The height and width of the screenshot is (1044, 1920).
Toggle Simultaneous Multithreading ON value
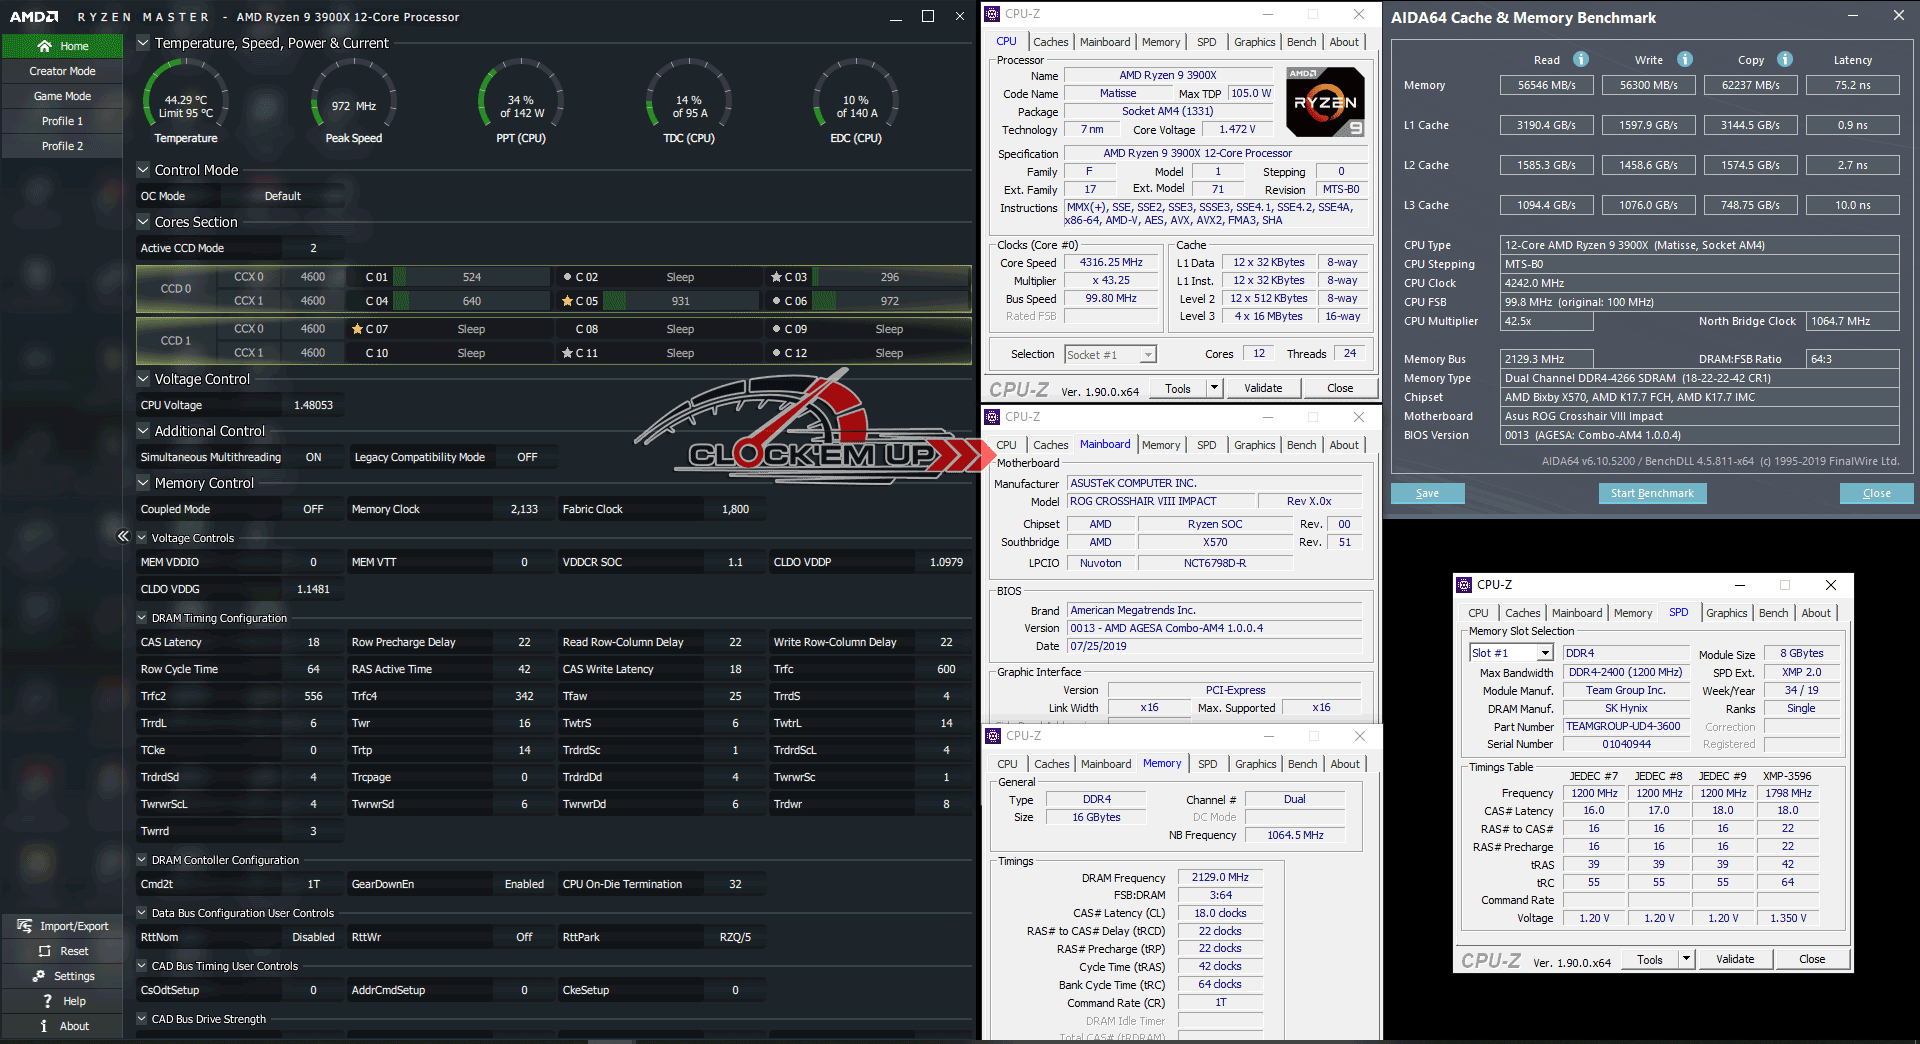coord(313,457)
